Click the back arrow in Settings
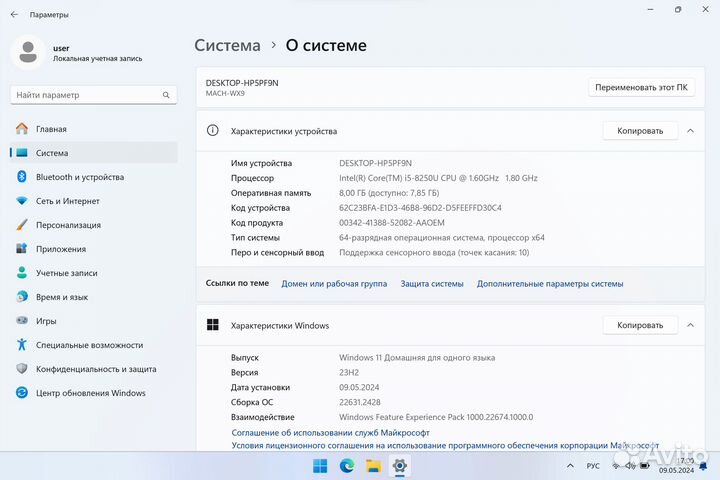This screenshot has width=720, height=480. [x=14, y=15]
